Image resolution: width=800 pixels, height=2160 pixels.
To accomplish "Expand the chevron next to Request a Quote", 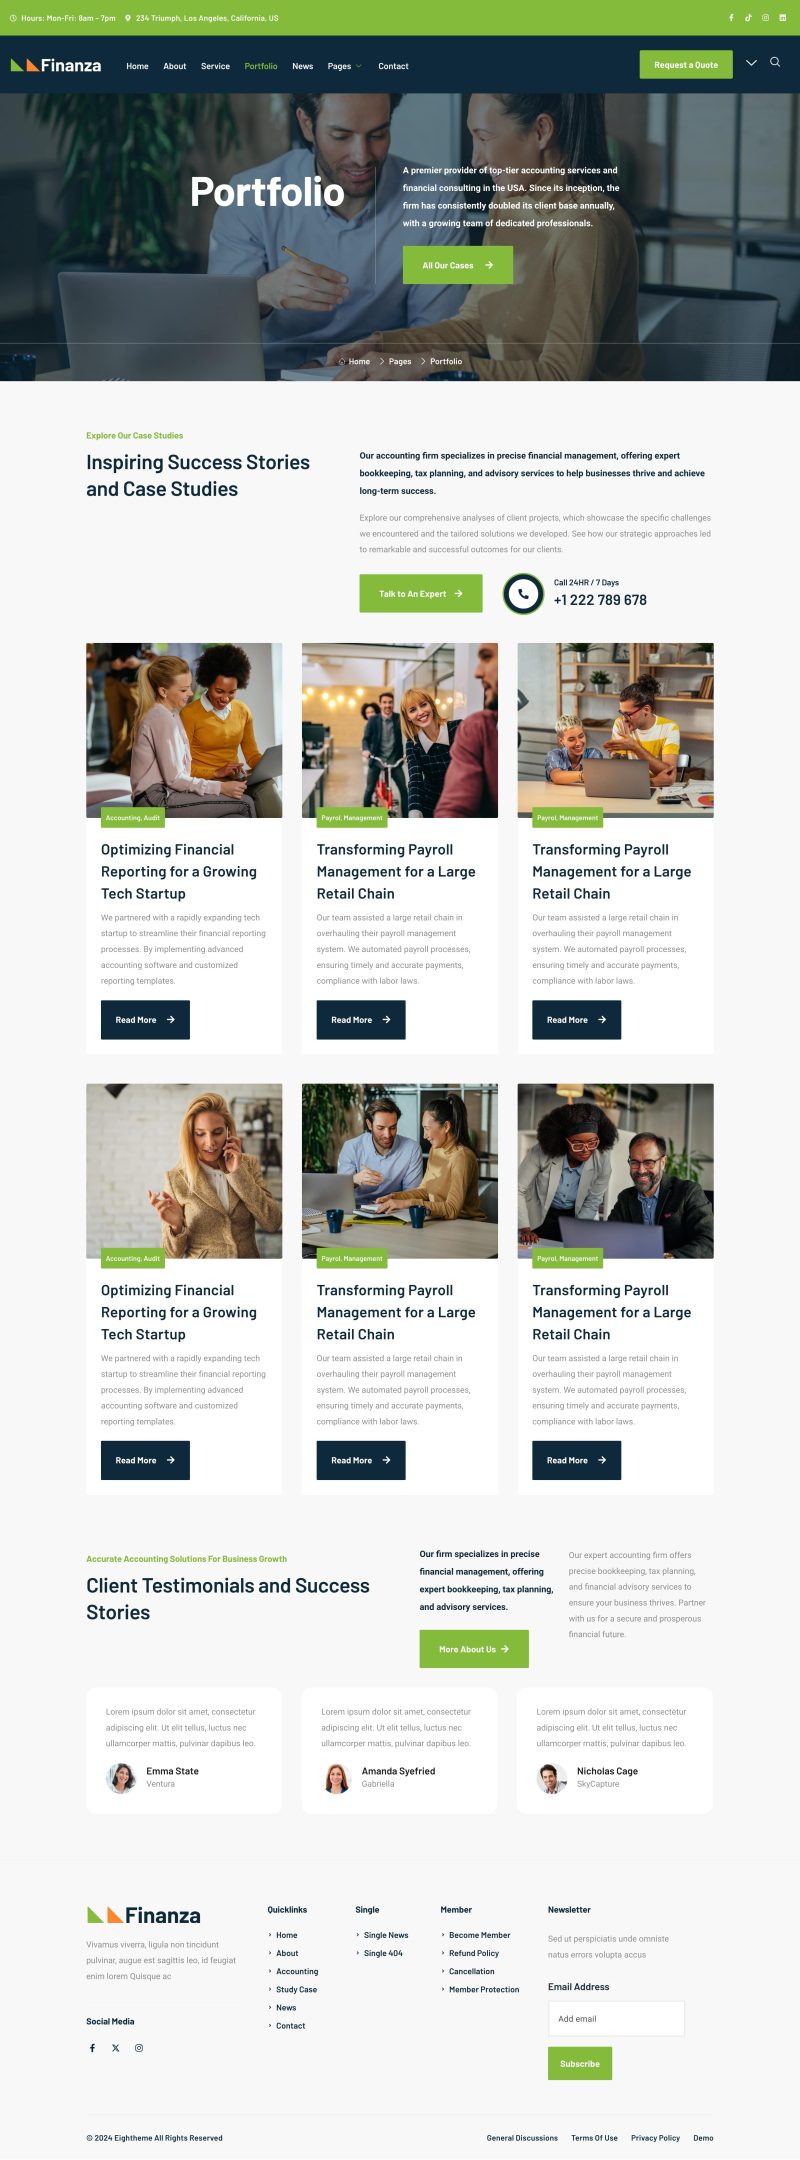I will (x=752, y=63).
